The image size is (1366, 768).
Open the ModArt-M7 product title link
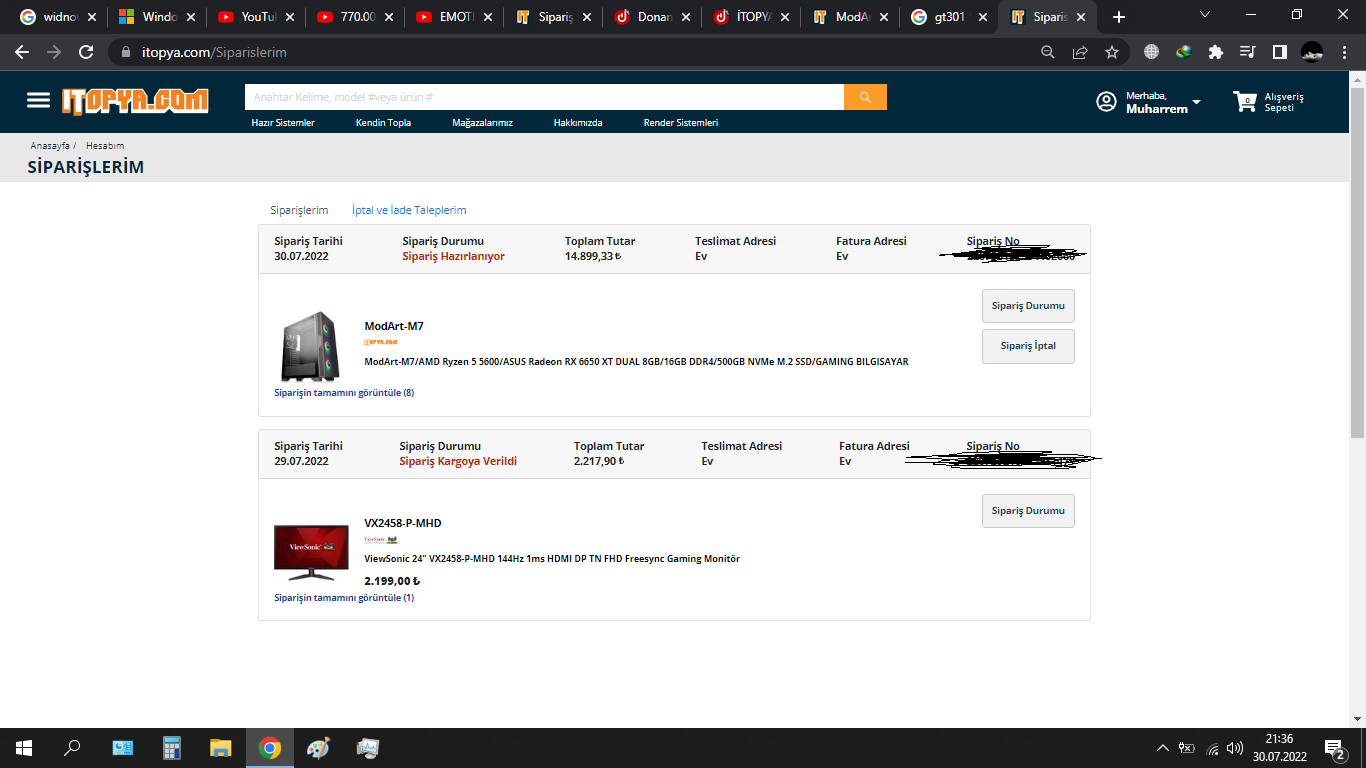click(394, 326)
